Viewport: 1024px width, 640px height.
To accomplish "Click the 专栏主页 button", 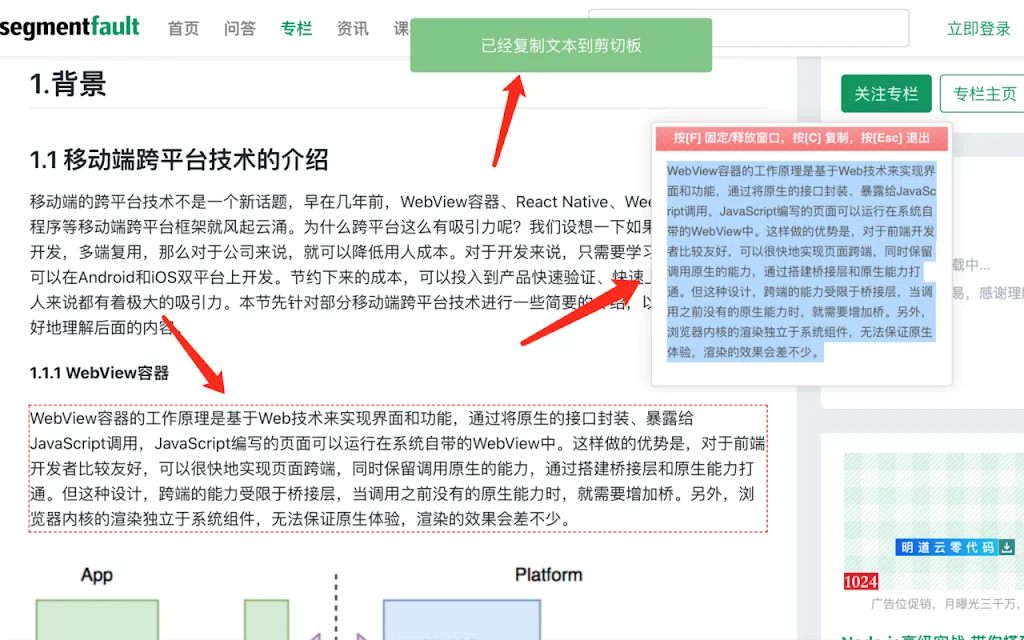I will point(984,94).
